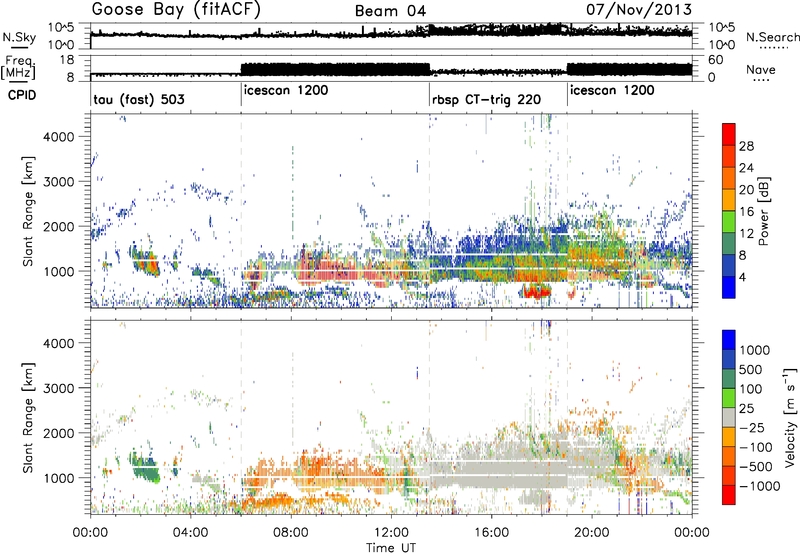Click the '3000' tick on the velocity panel

59,388
